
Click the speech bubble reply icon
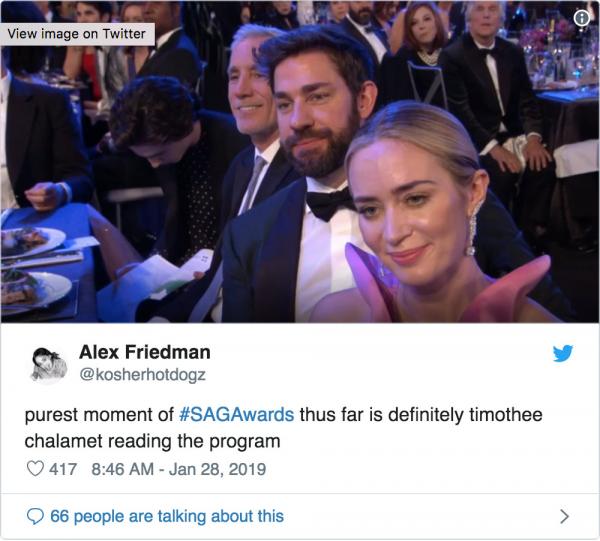tap(35, 516)
